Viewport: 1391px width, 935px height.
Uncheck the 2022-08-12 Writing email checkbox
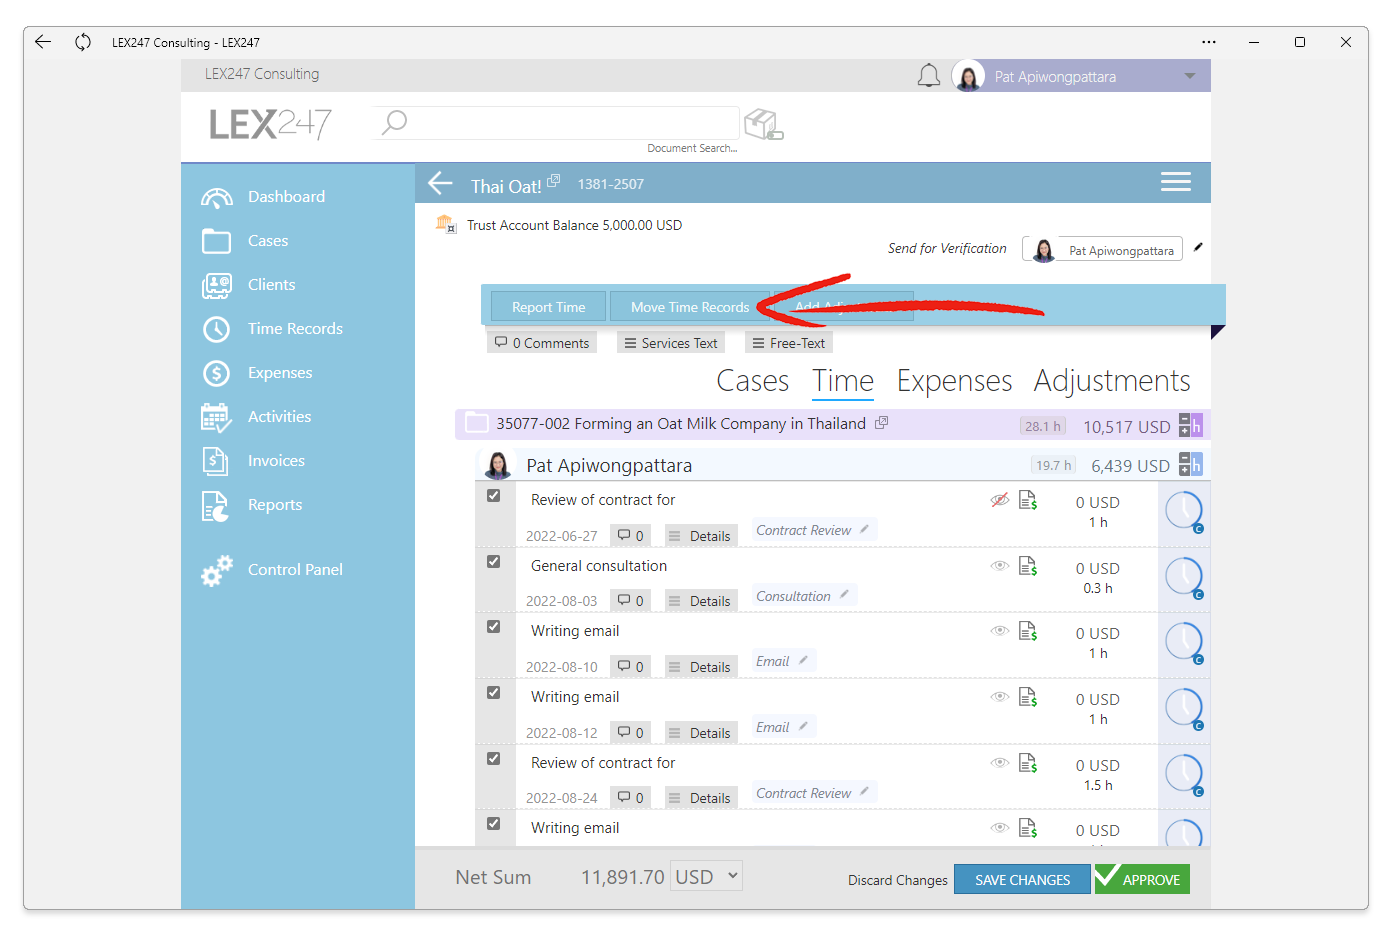click(x=493, y=693)
